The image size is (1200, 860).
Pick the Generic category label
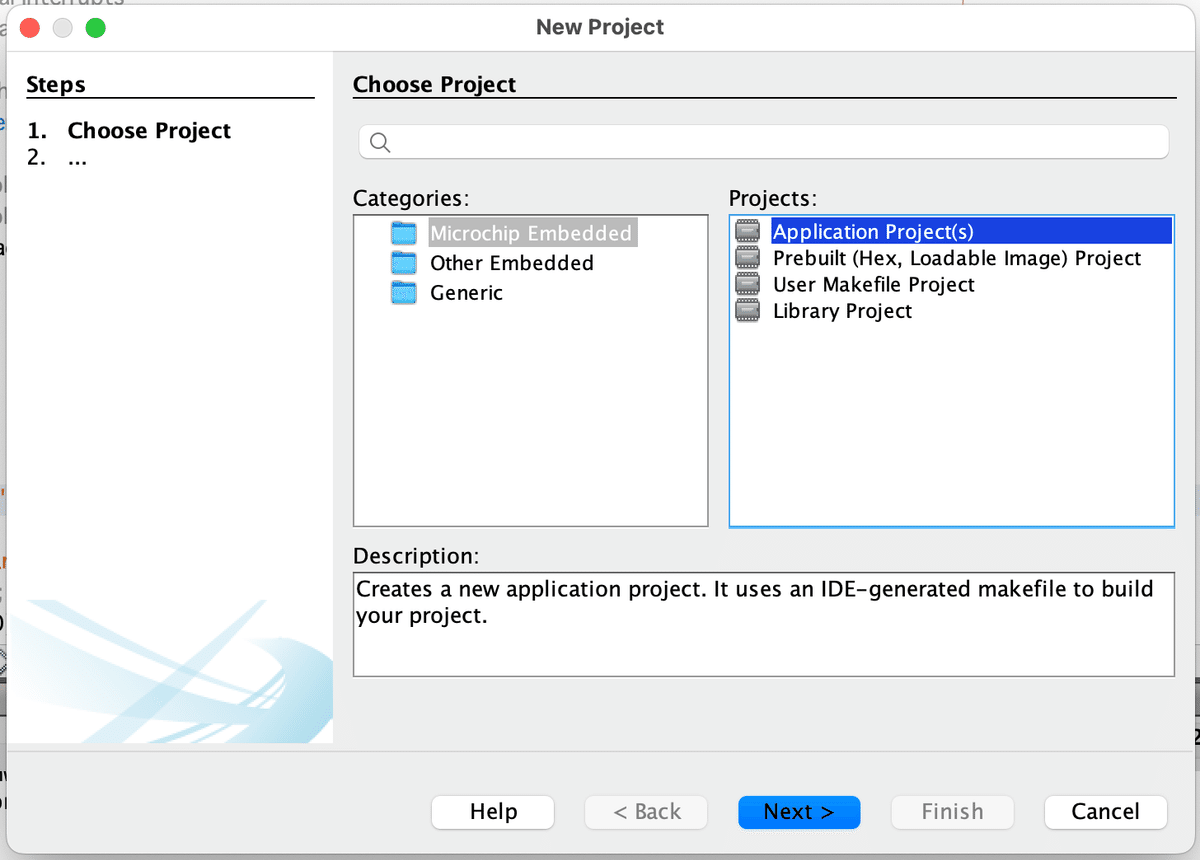(466, 293)
